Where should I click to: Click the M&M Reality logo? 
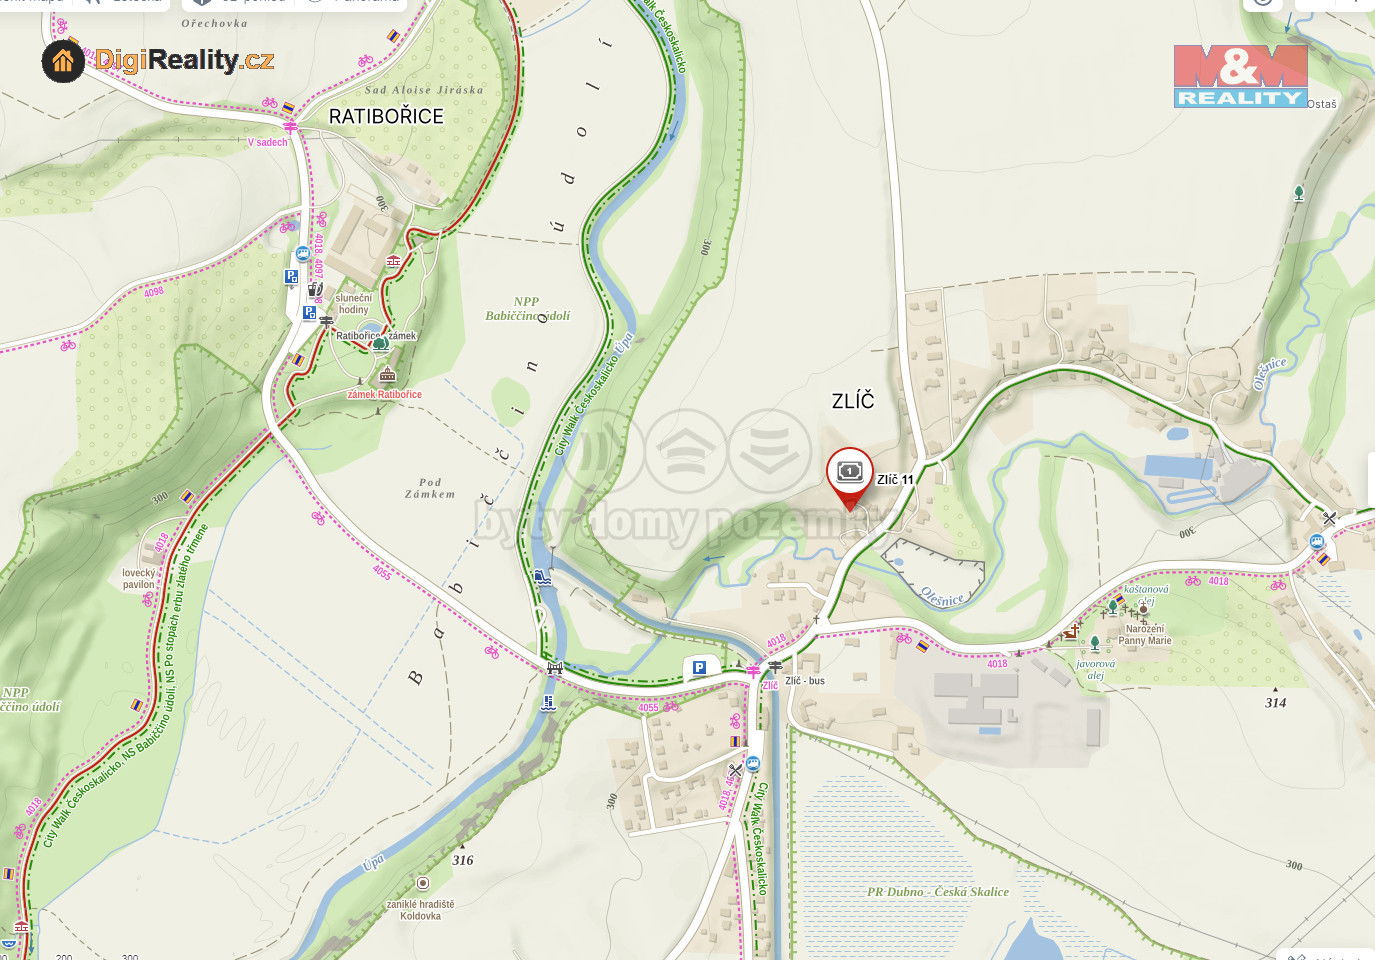pos(1241,75)
